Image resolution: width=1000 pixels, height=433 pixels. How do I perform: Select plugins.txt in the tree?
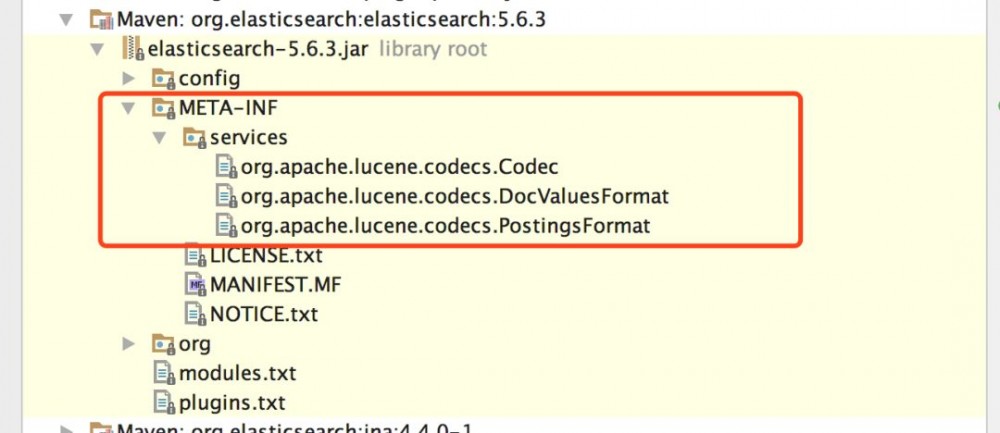pyautogui.click(x=231, y=403)
